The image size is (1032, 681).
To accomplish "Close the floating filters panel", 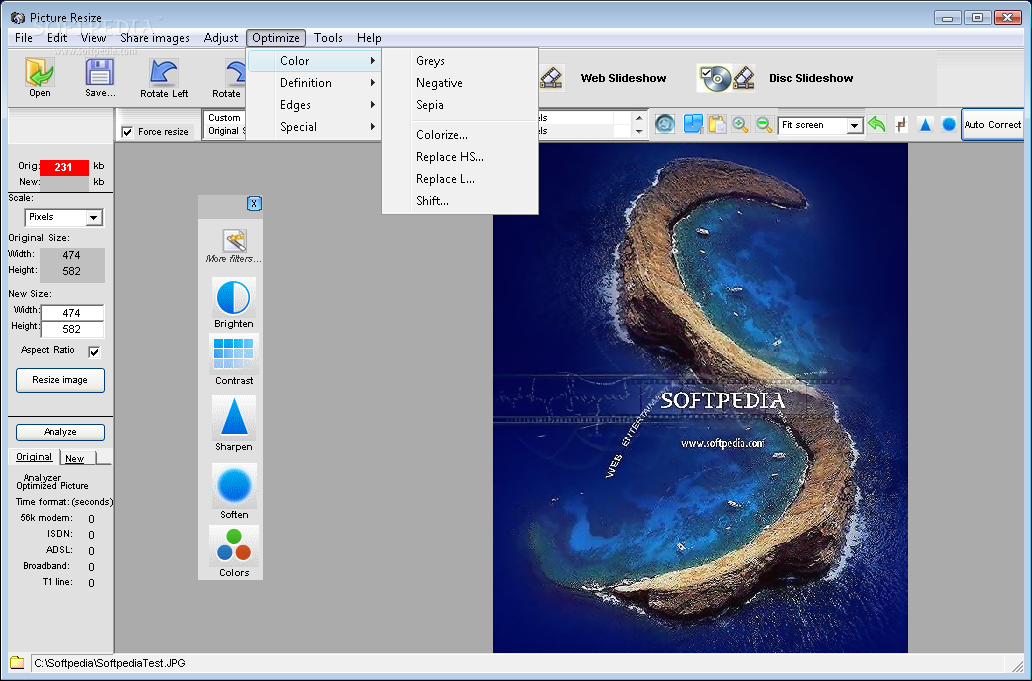I will 254,203.
